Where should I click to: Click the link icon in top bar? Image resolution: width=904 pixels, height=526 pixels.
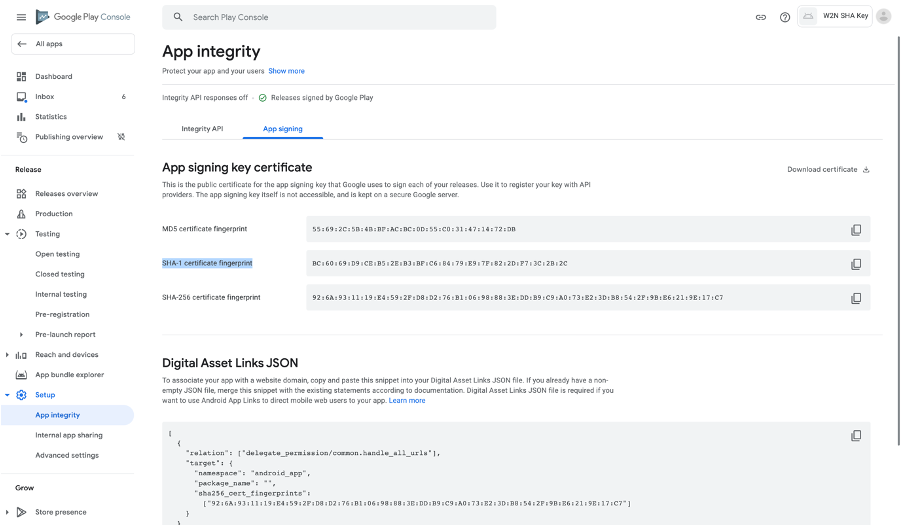click(760, 17)
